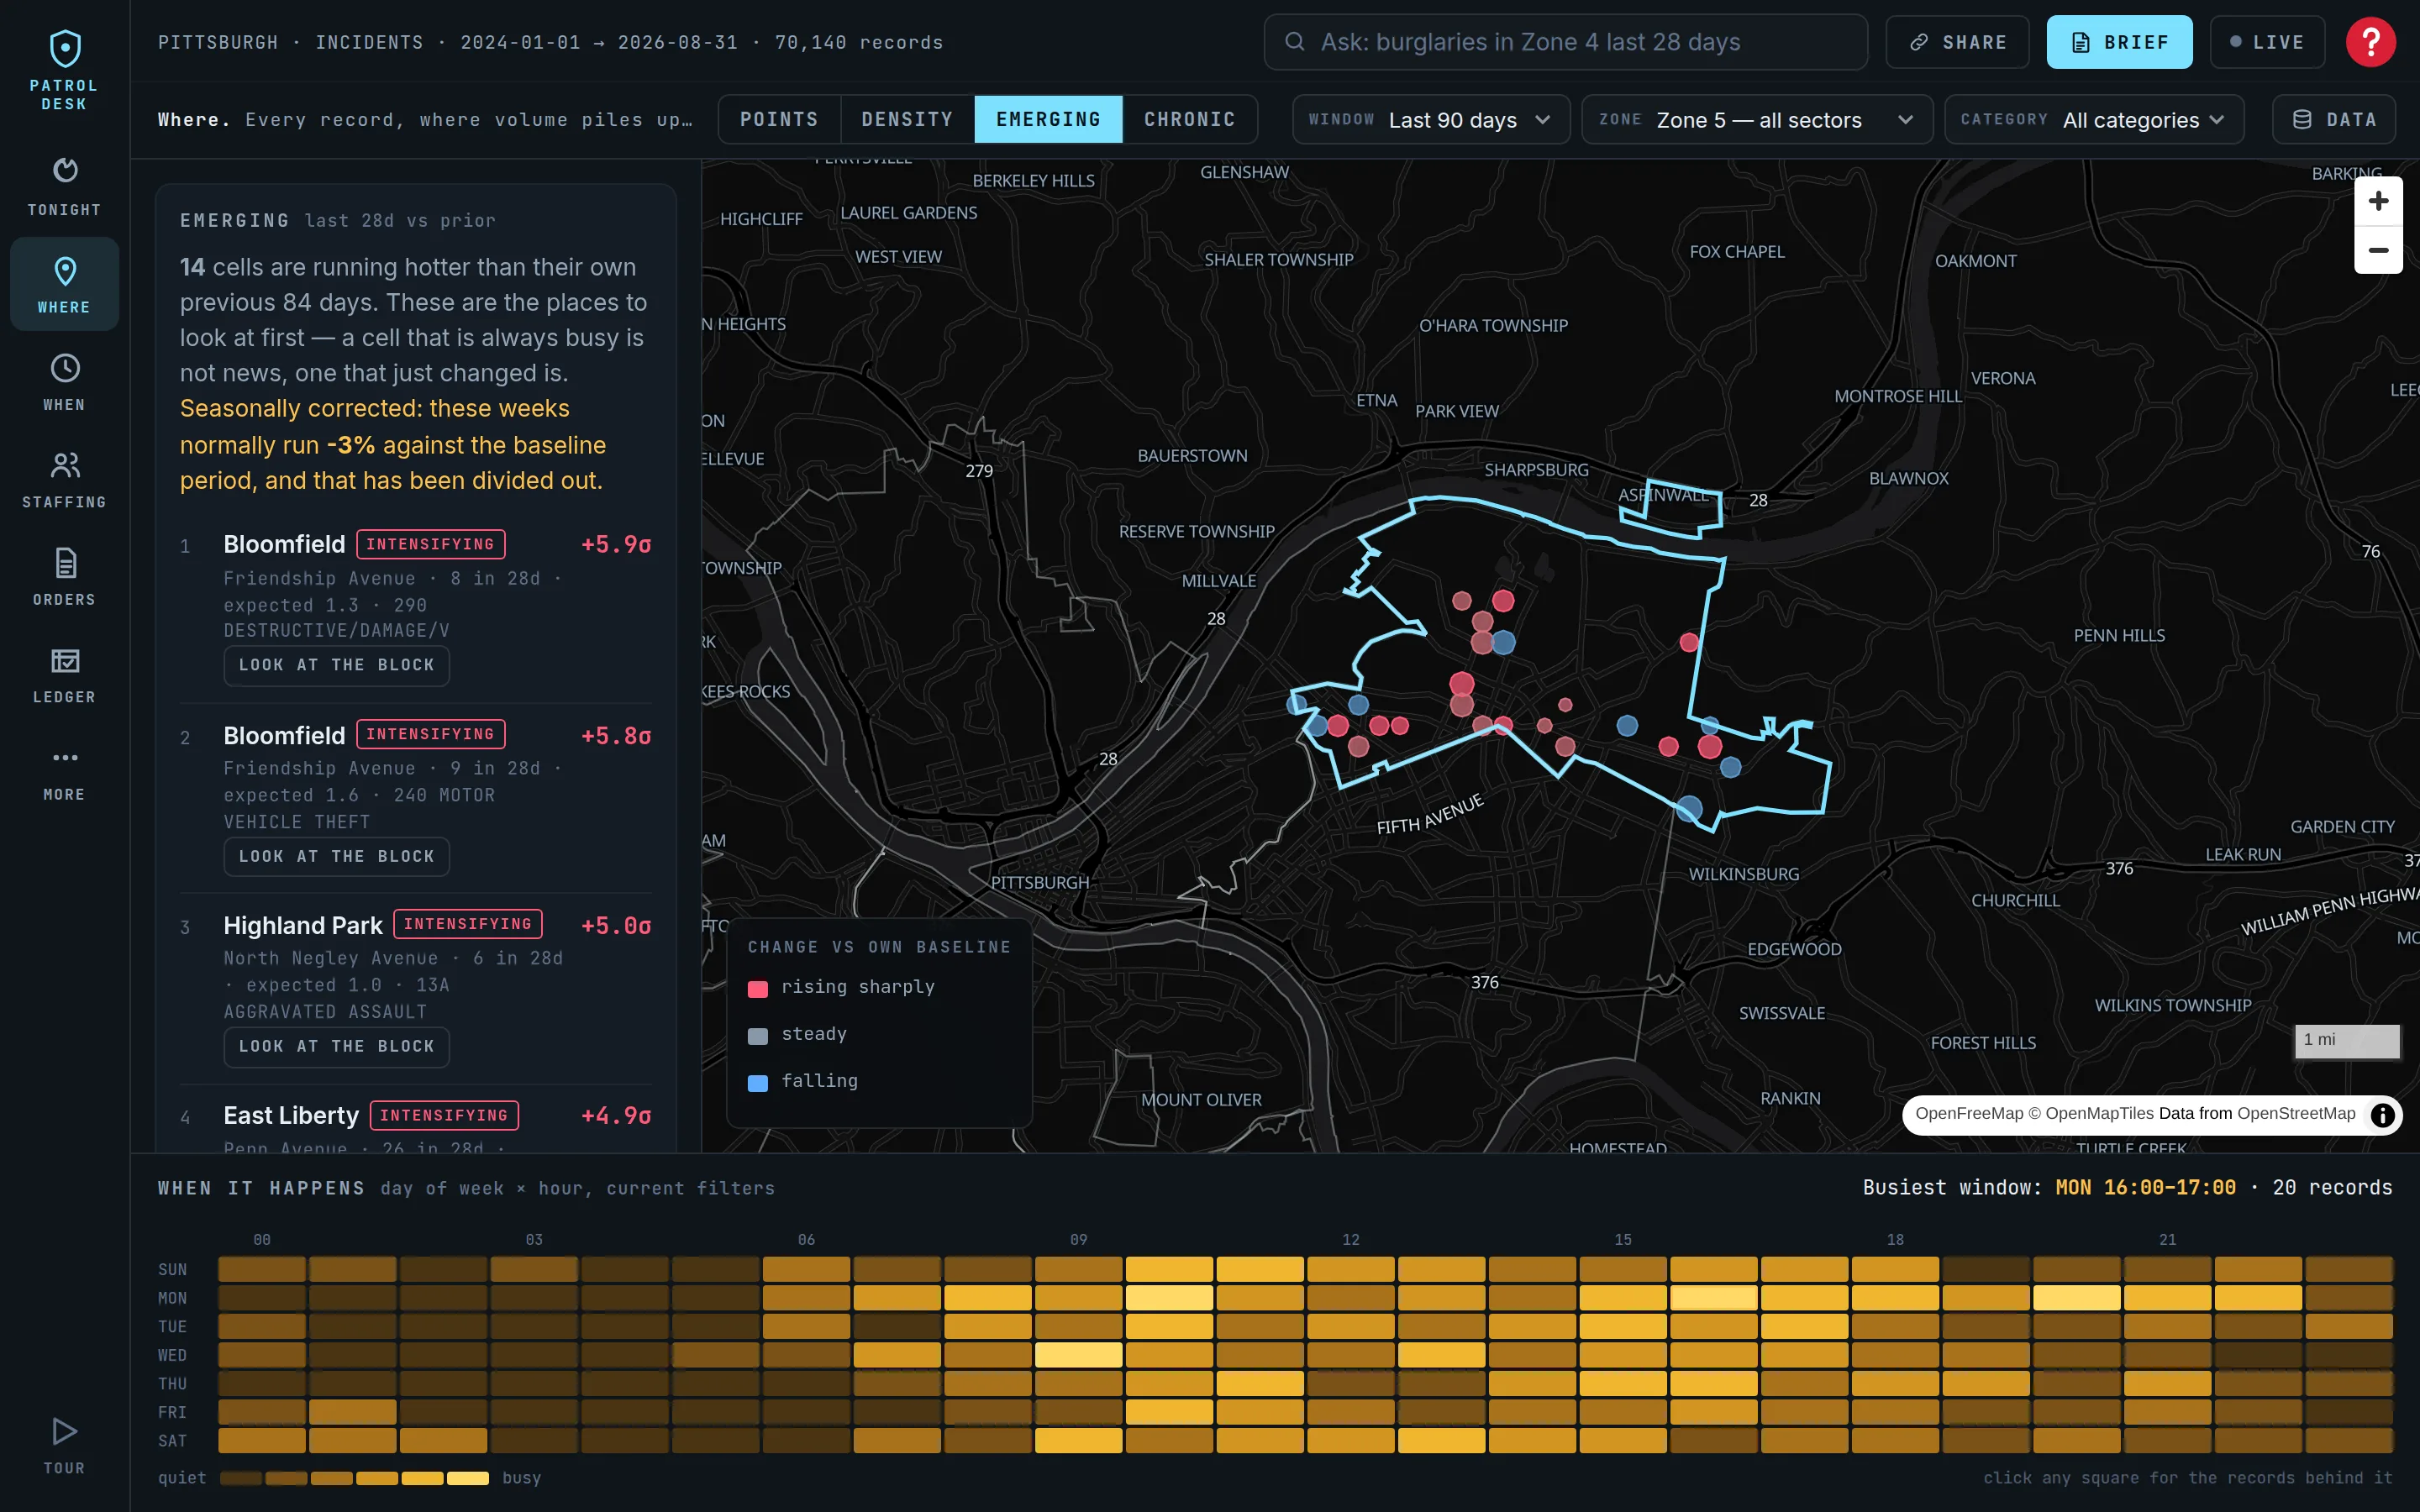Open the Window Last 90 days dropdown
Image resolution: width=2420 pixels, height=1512 pixels.
(x=1431, y=119)
